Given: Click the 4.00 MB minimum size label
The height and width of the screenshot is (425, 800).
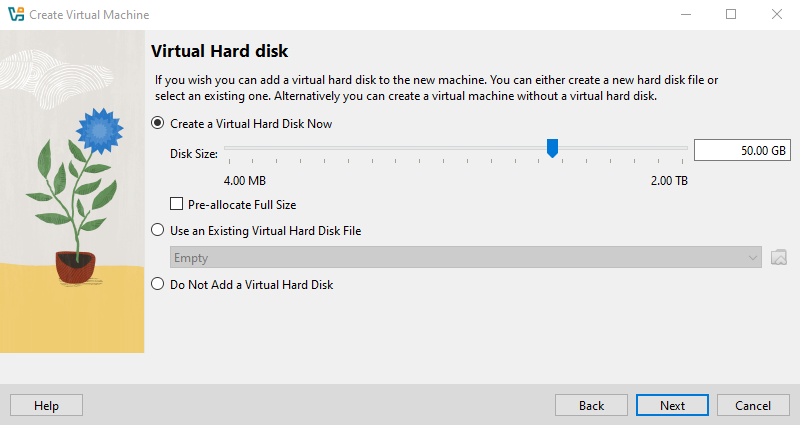Looking at the screenshot, I should 244,181.
